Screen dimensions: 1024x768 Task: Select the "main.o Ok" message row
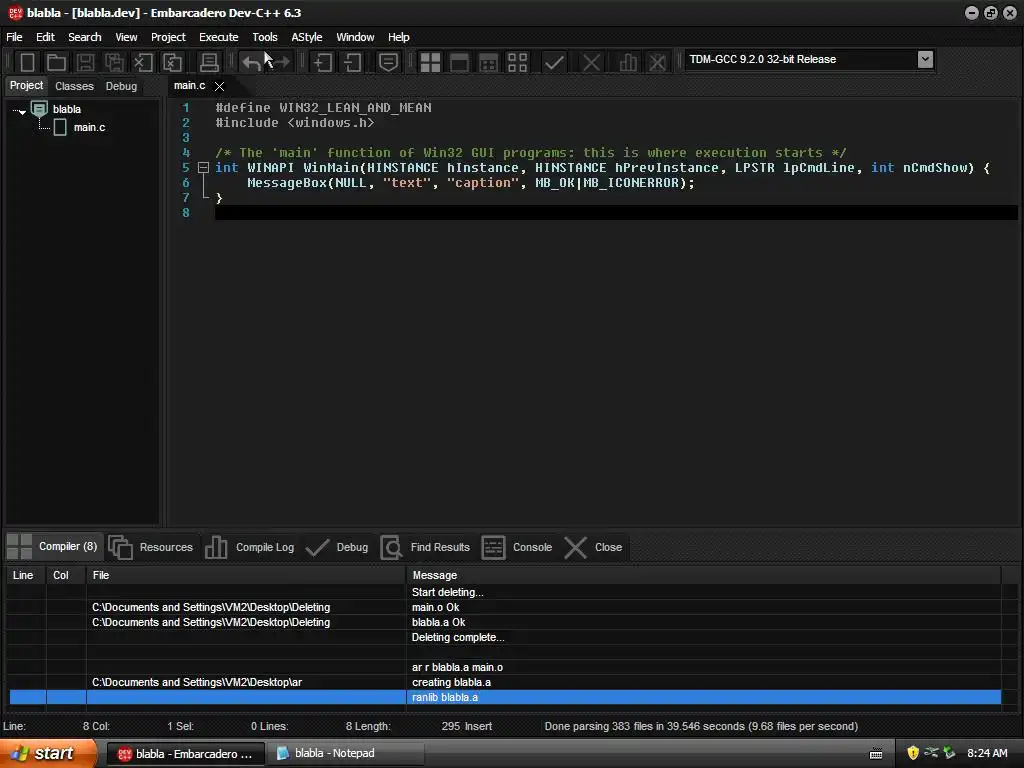pyautogui.click(x=505, y=607)
